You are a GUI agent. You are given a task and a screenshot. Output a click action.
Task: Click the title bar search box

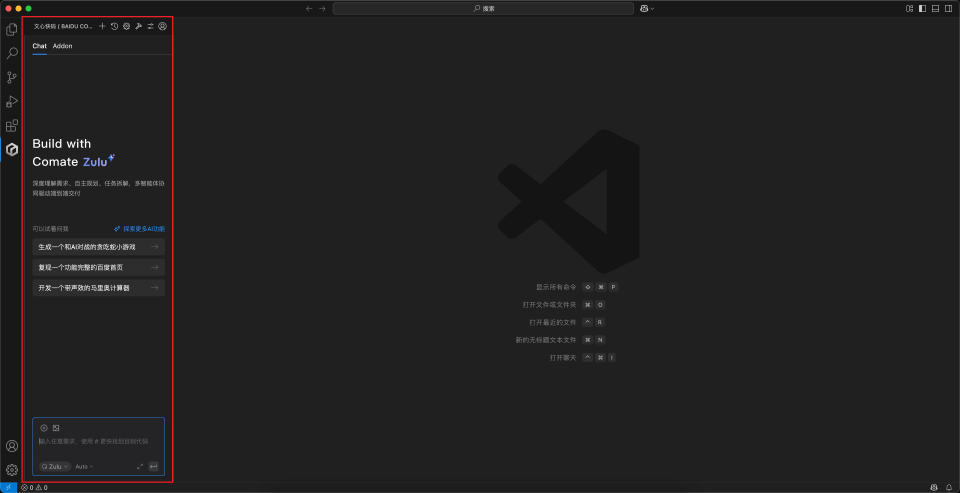pyautogui.click(x=483, y=9)
